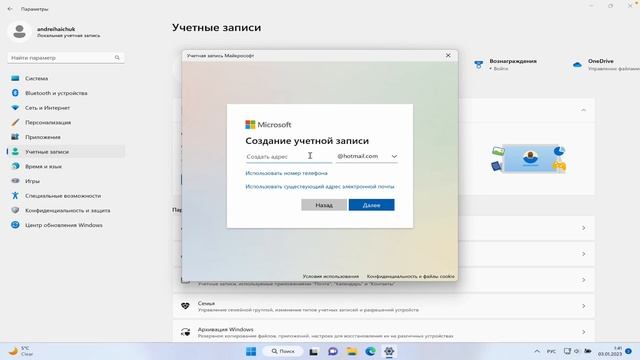
Task: Open Task View on the taskbar
Action: tap(313, 351)
